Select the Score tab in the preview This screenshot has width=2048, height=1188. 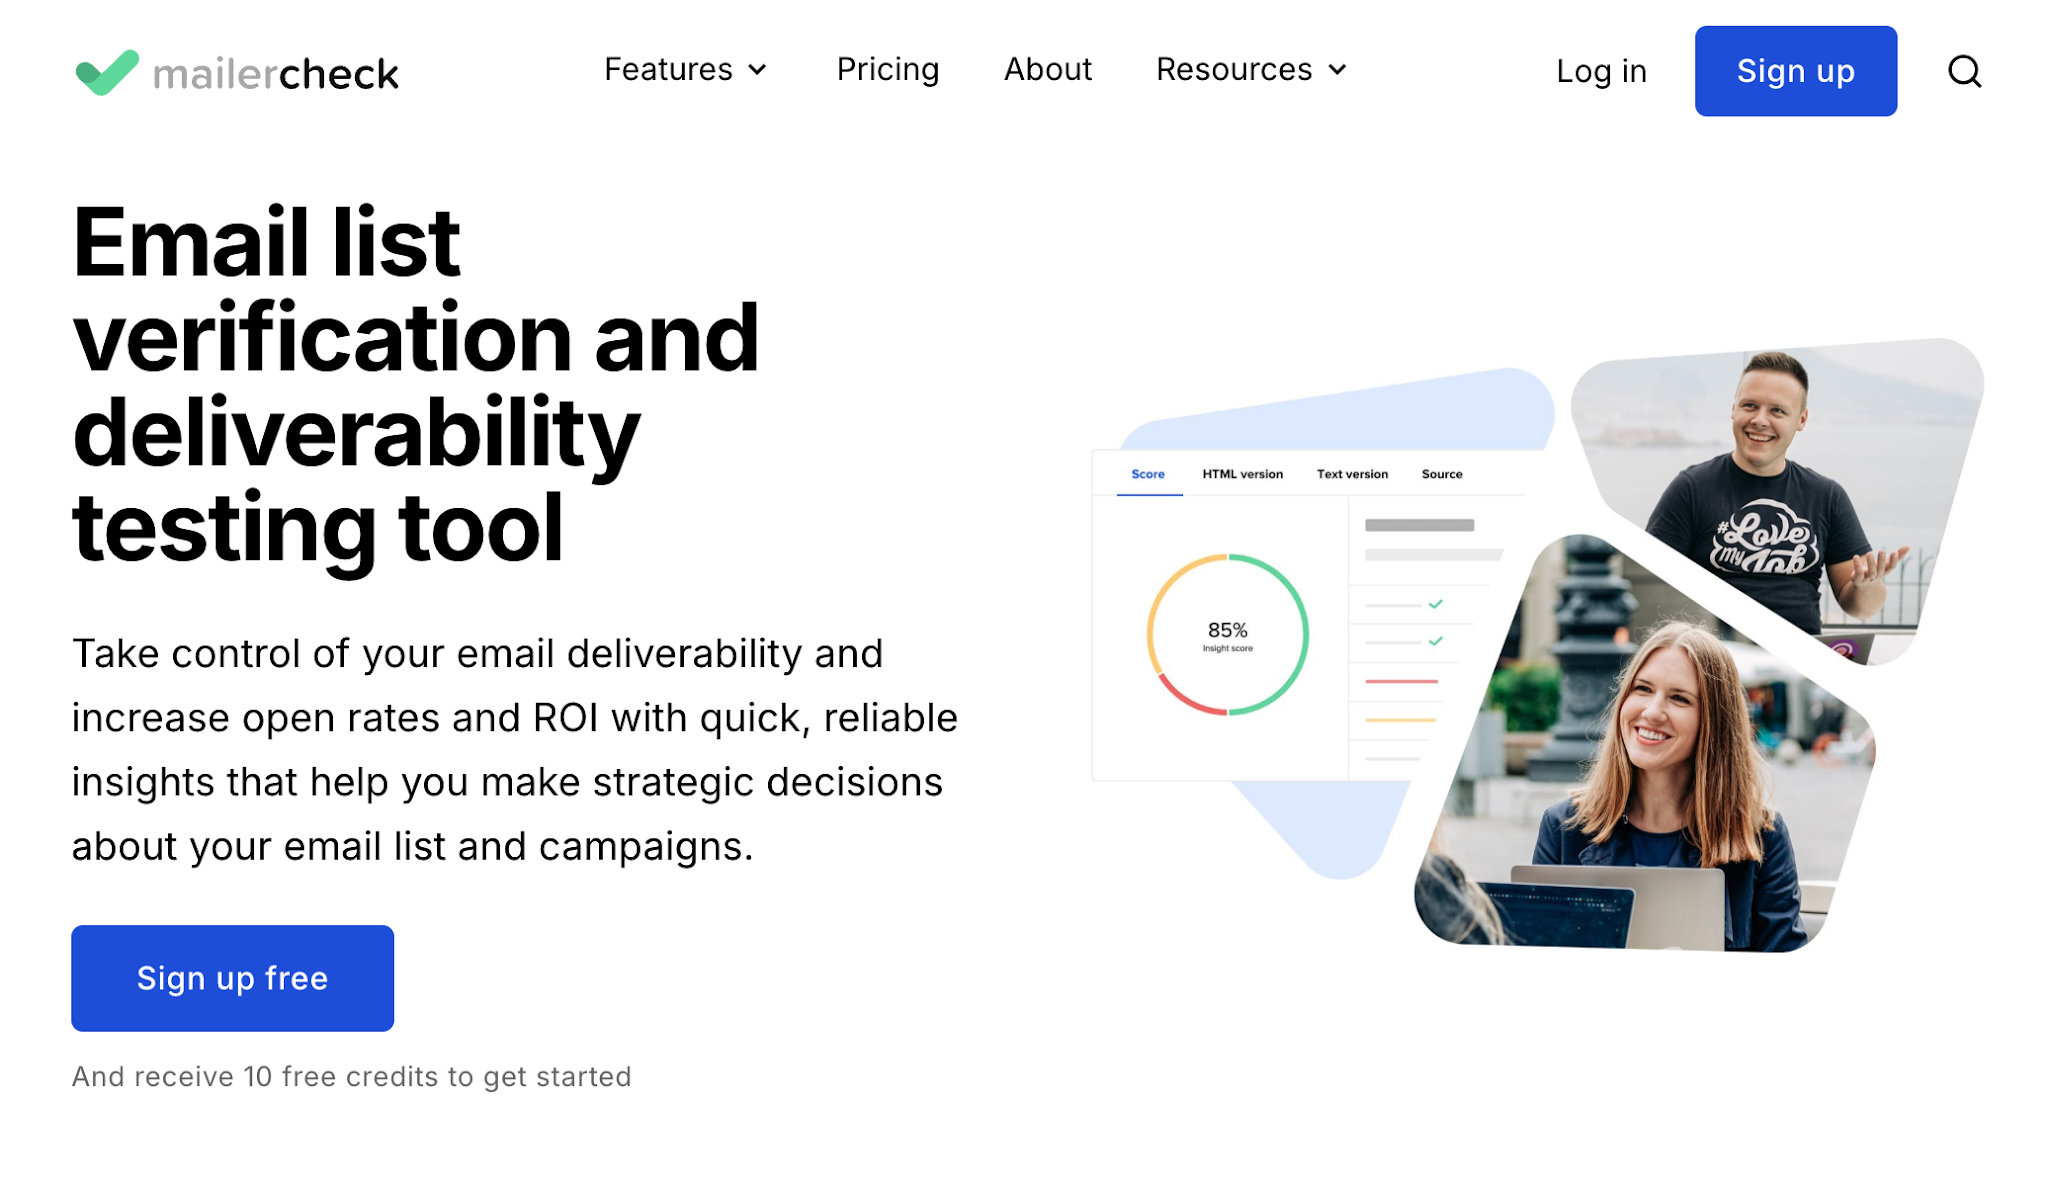(1148, 474)
